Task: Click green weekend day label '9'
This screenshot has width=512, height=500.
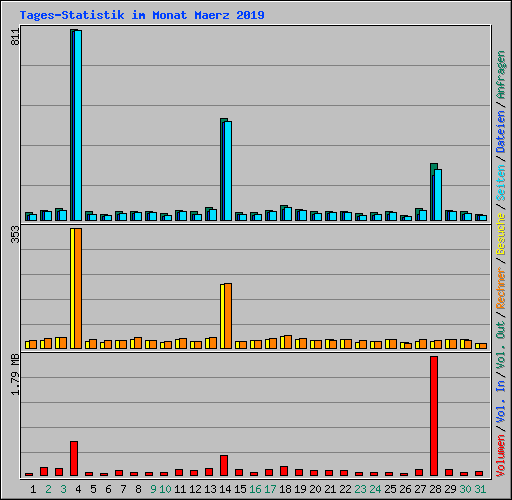Action: coord(153,489)
